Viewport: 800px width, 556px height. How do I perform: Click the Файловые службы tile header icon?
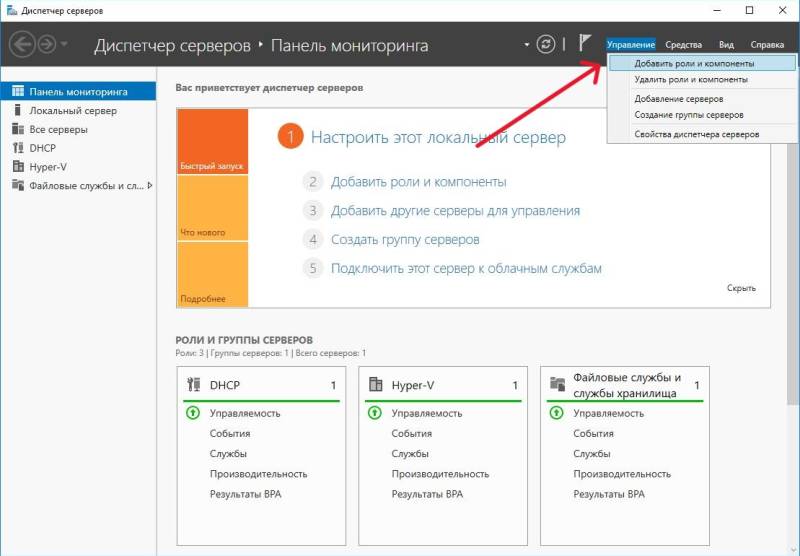tap(557, 385)
